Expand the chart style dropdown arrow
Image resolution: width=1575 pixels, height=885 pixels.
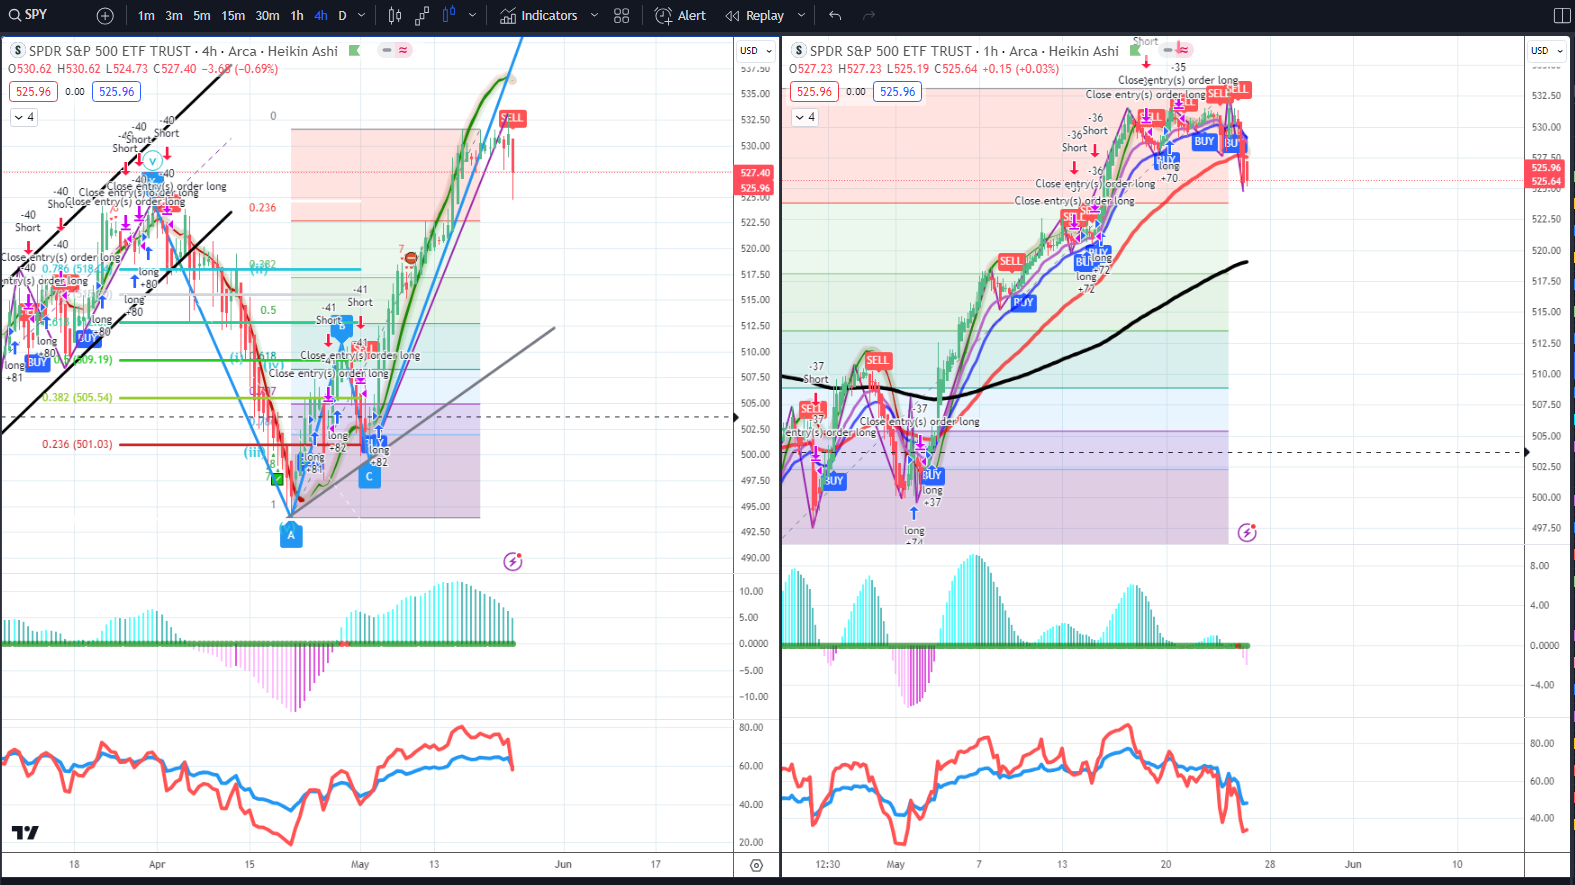pyautogui.click(x=472, y=16)
